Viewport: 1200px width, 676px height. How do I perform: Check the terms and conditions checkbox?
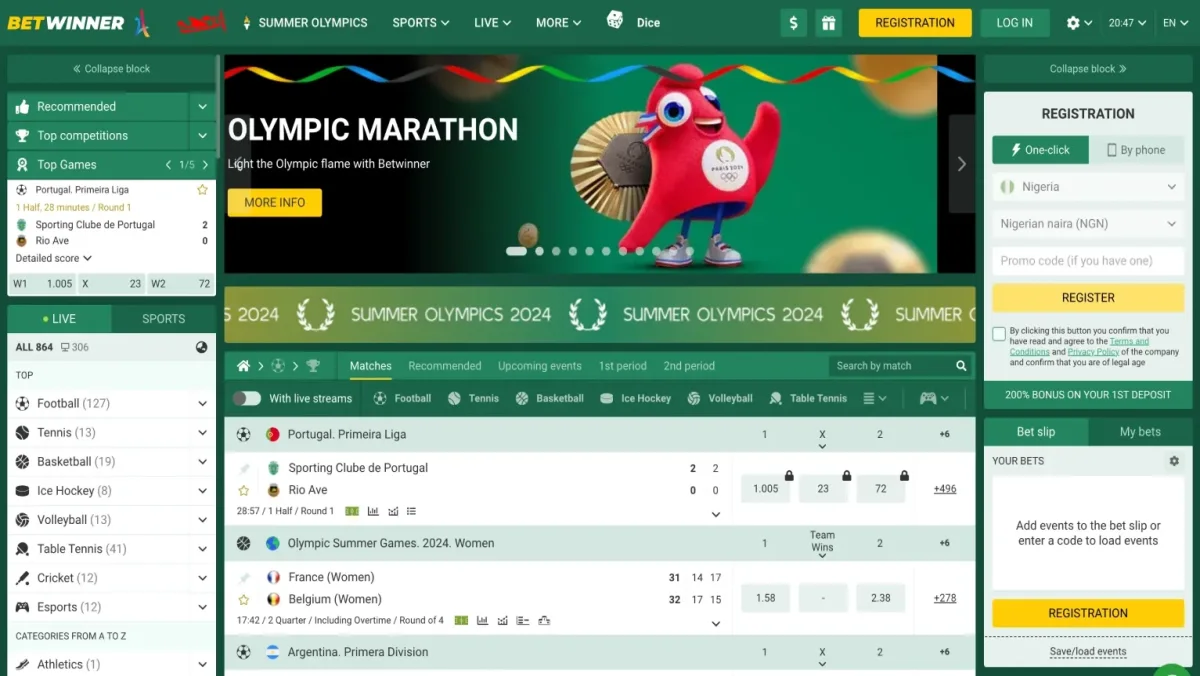pos(999,334)
